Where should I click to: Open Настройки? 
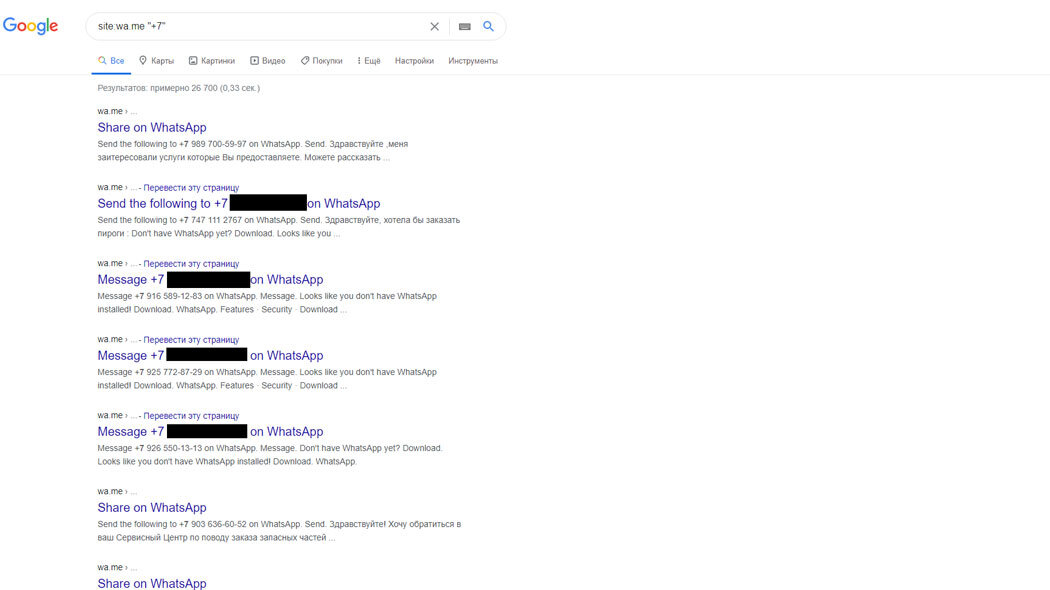coord(415,61)
